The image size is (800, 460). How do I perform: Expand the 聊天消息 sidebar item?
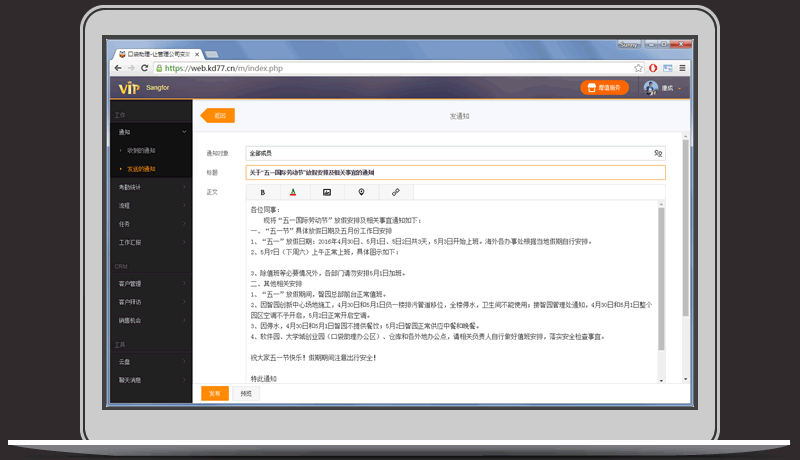184,380
